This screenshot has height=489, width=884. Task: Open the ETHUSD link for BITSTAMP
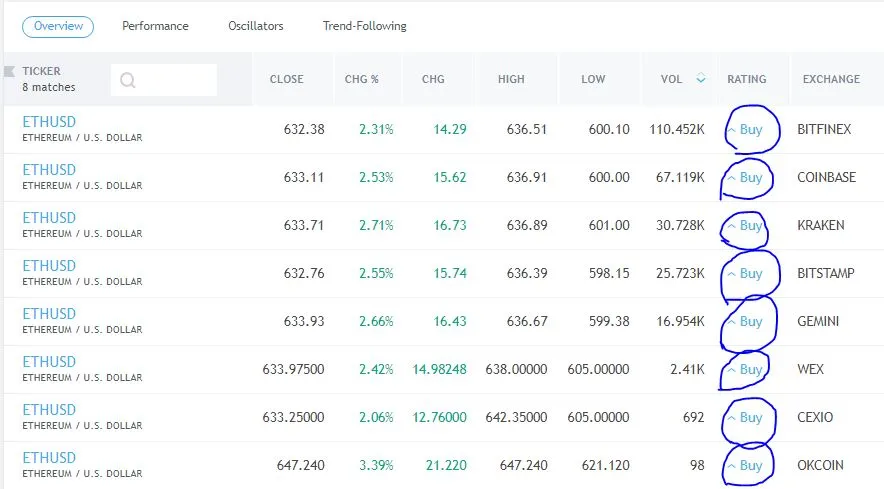click(x=49, y=266)
